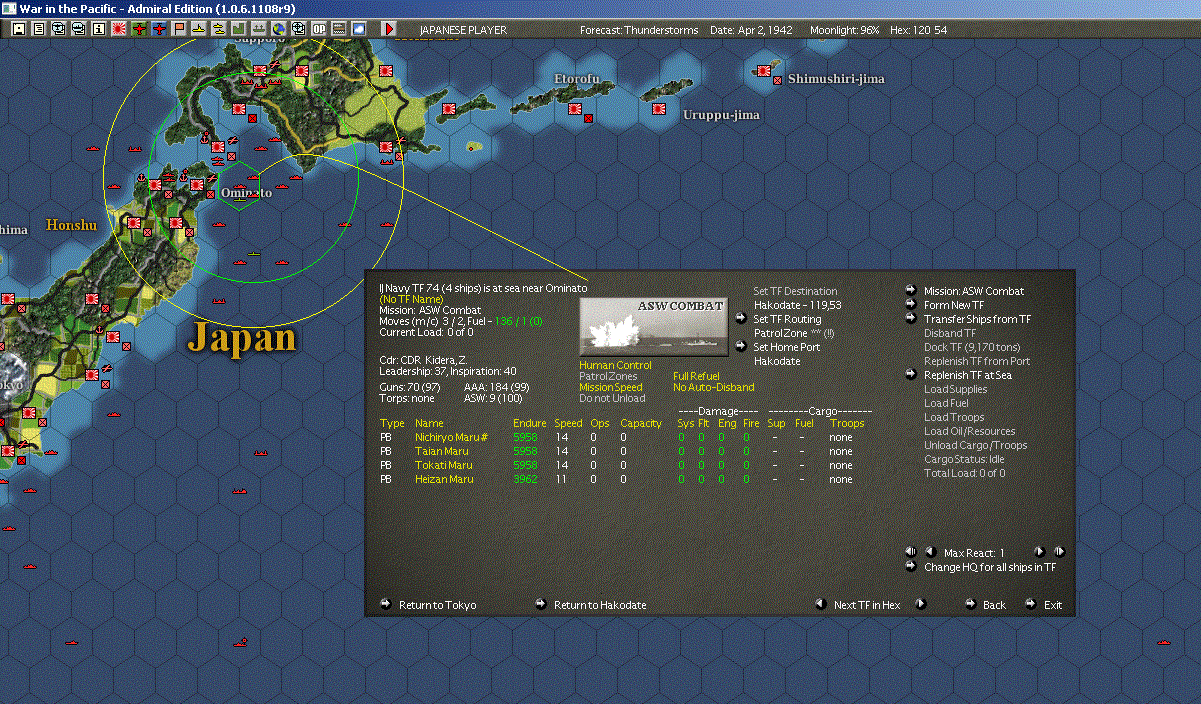Click arrow beside Set TF Routing
The image size is (1201, 704).
[x=741, y=319]
